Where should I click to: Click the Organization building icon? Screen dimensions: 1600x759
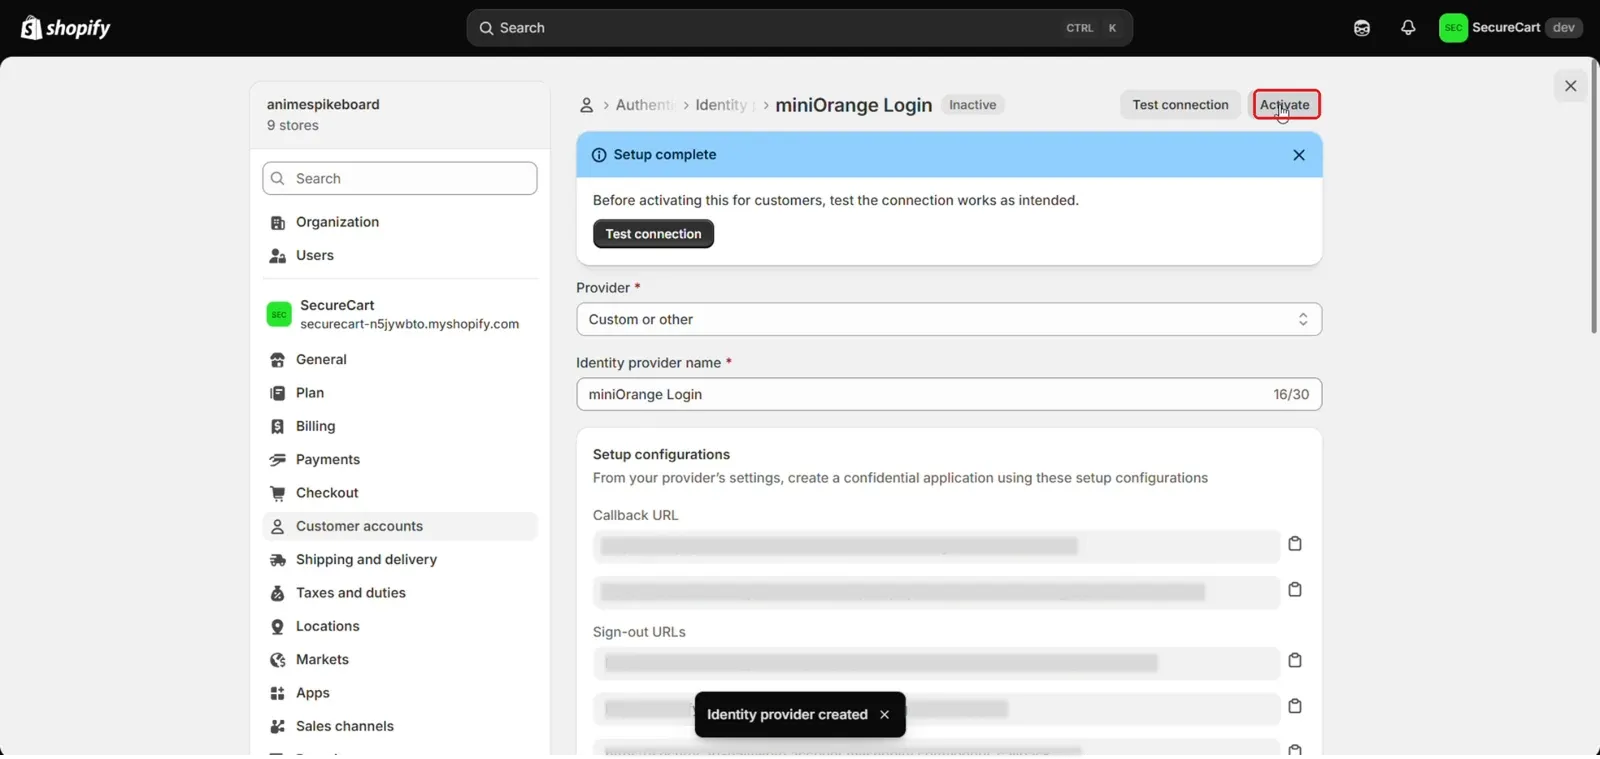click(278, 223)
